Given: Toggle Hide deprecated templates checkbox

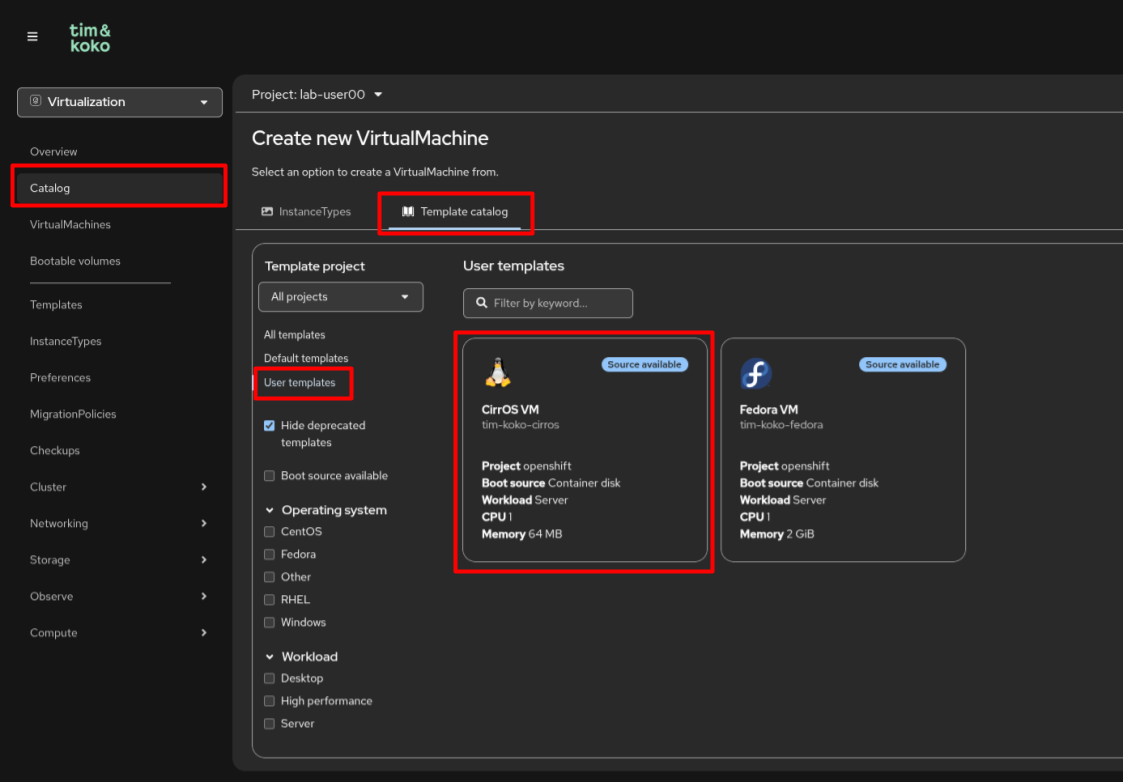Looking at the screenshot, I should point(269,425).
